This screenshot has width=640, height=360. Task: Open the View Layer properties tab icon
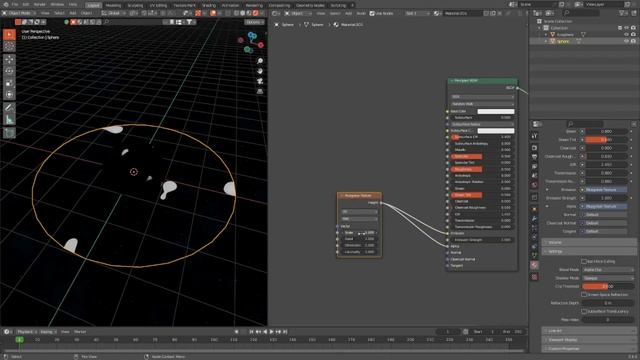pyautogui.click(x=535, y=167)
